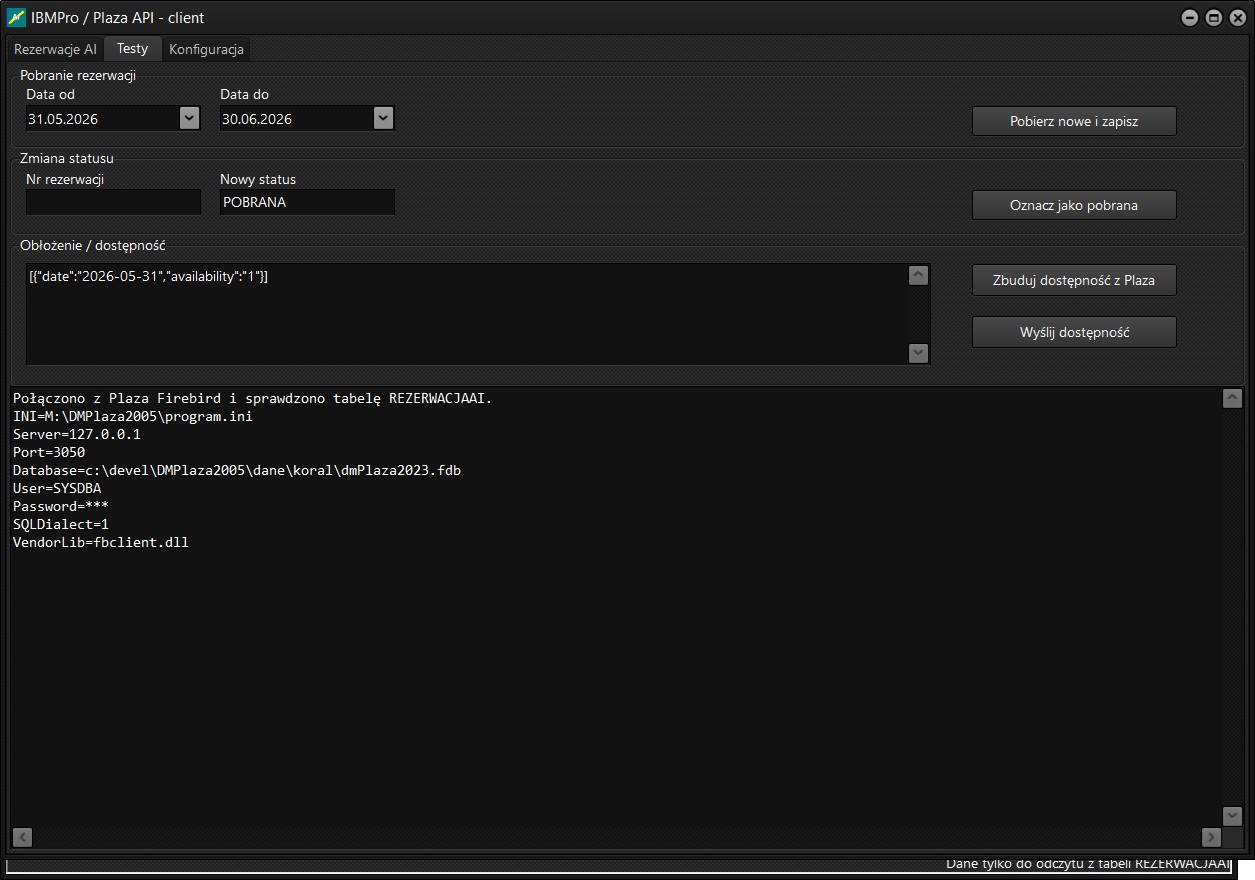Close the IBMPro window
Image resolution: width=1255 pixels, height=880 pixels.
[x=1237, y=17]
